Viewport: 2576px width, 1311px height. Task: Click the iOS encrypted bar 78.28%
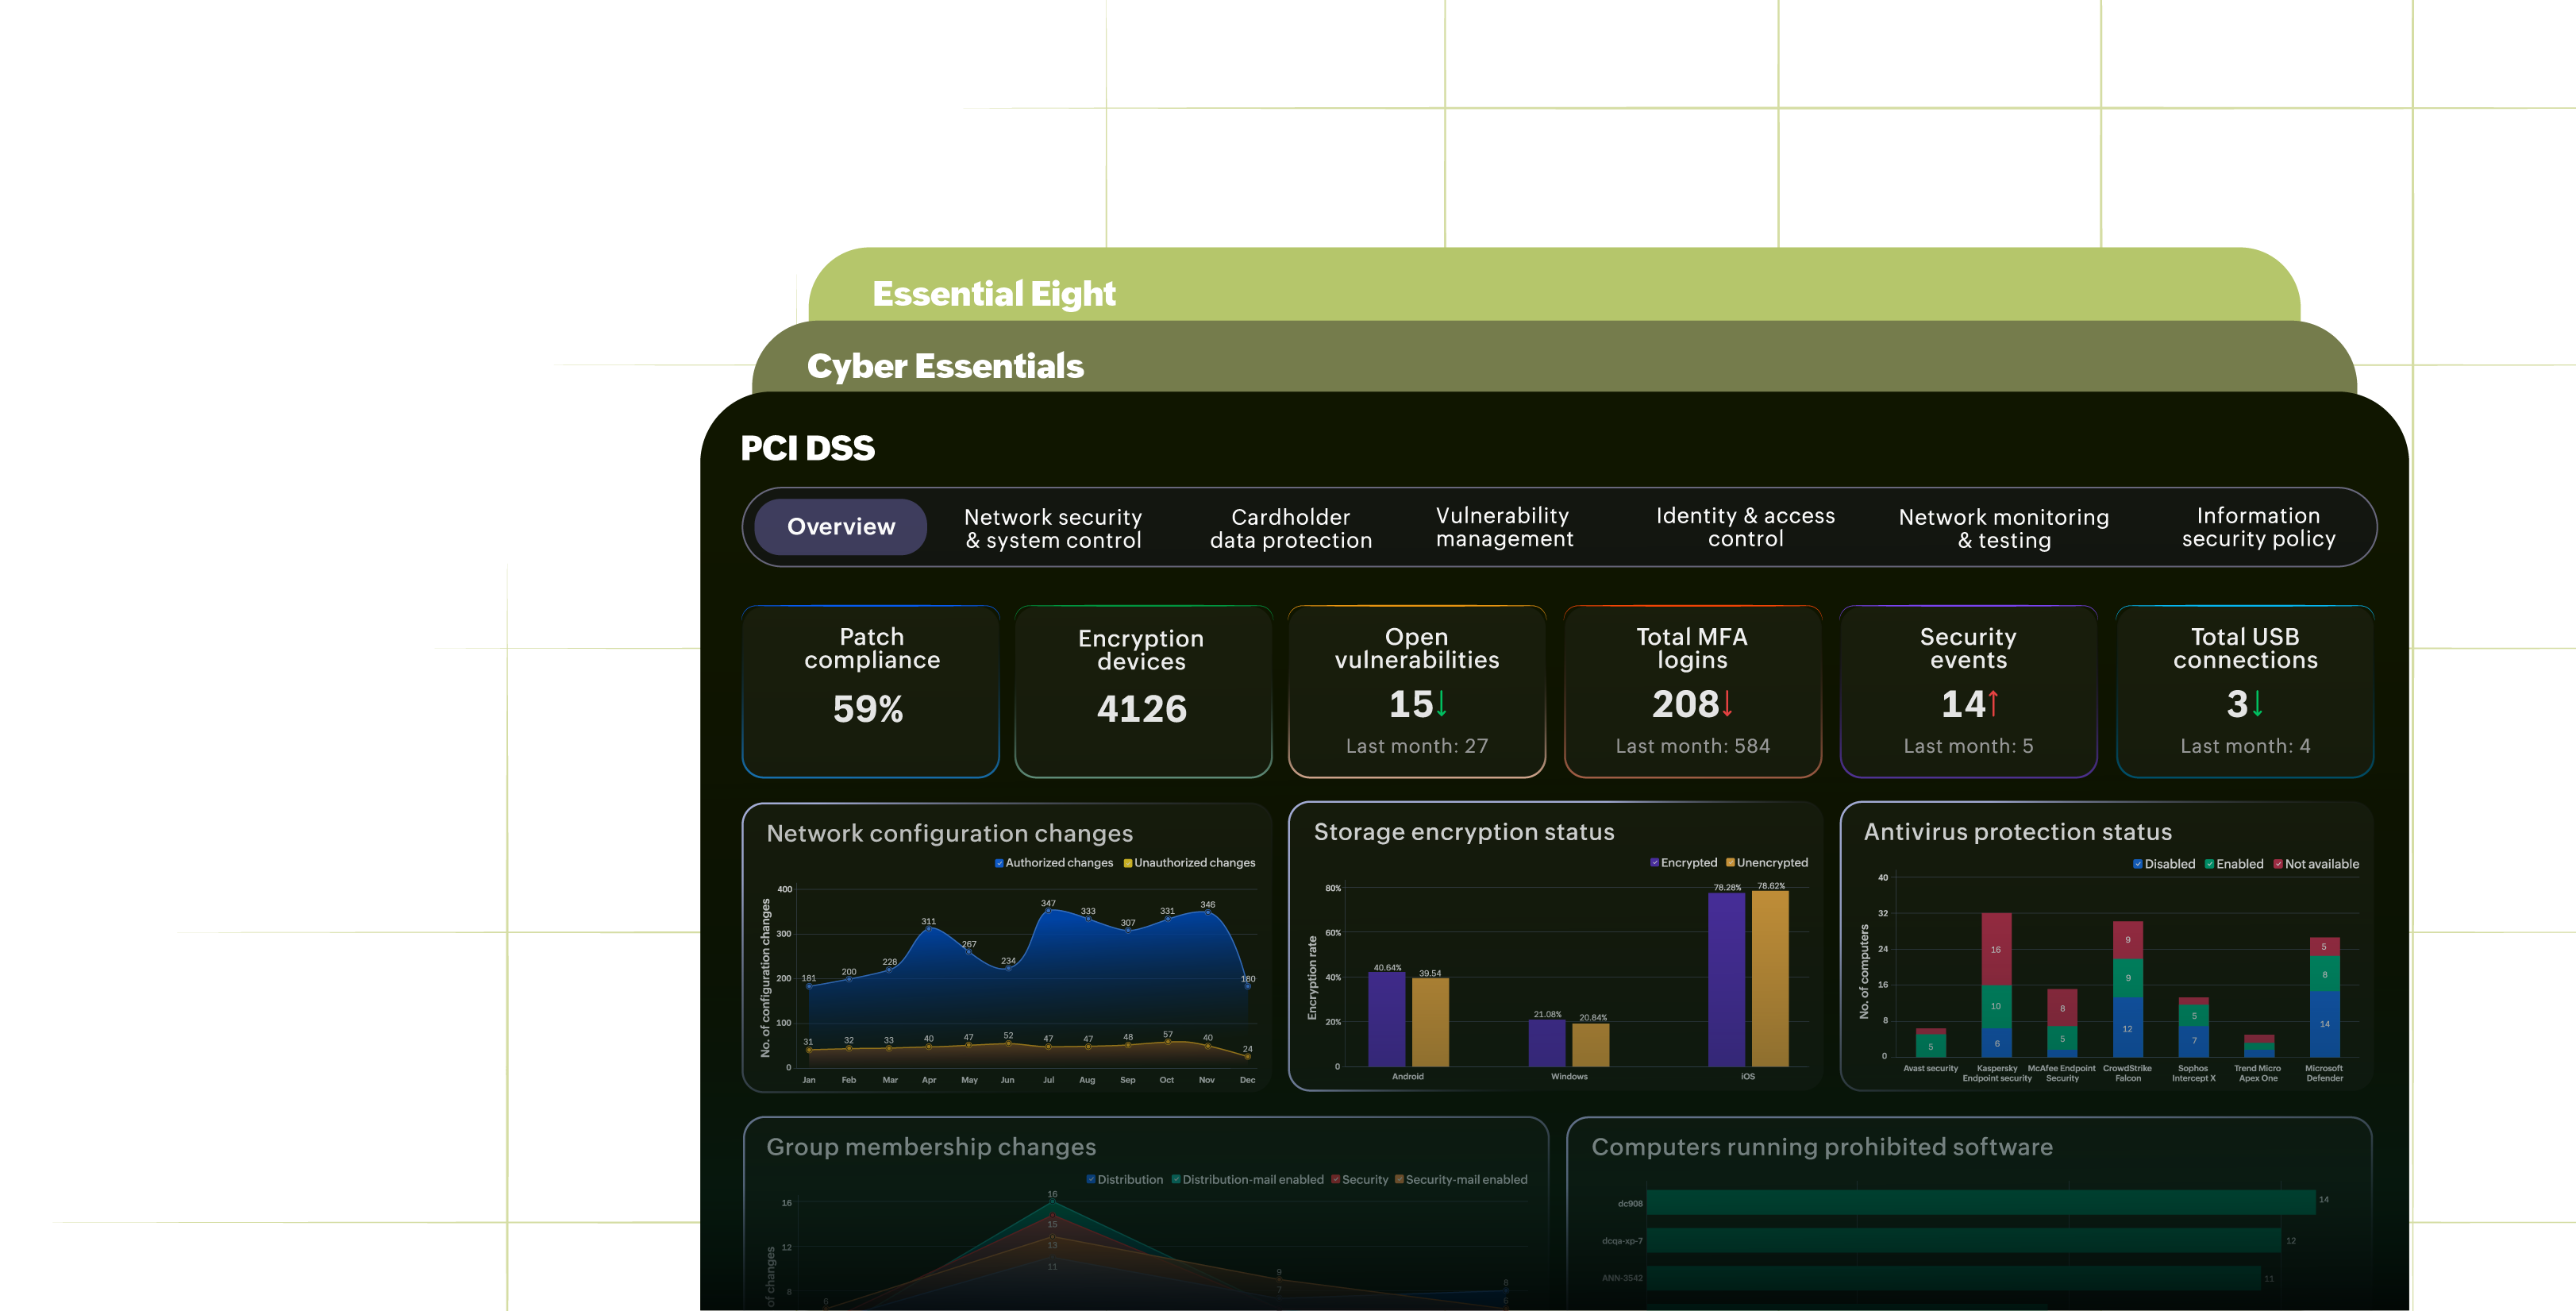tap(1726, 980)
